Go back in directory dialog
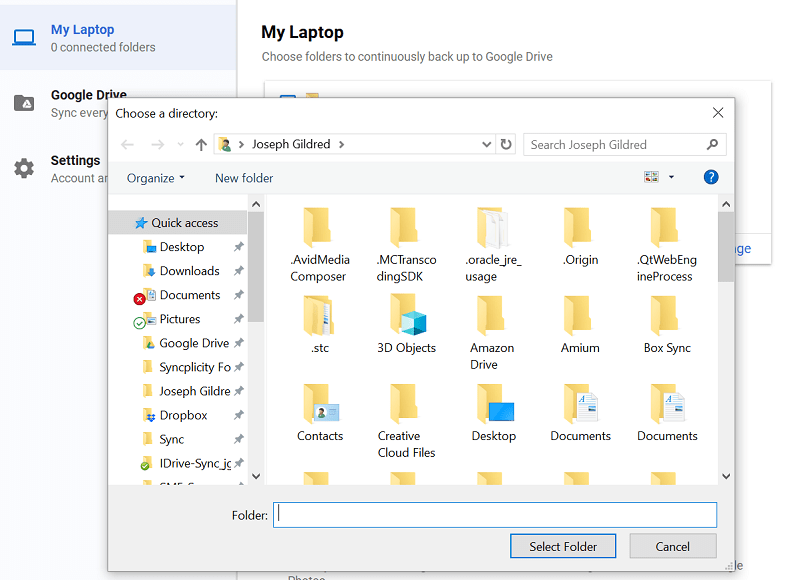798x580 pixels. (x=127, y=144)
